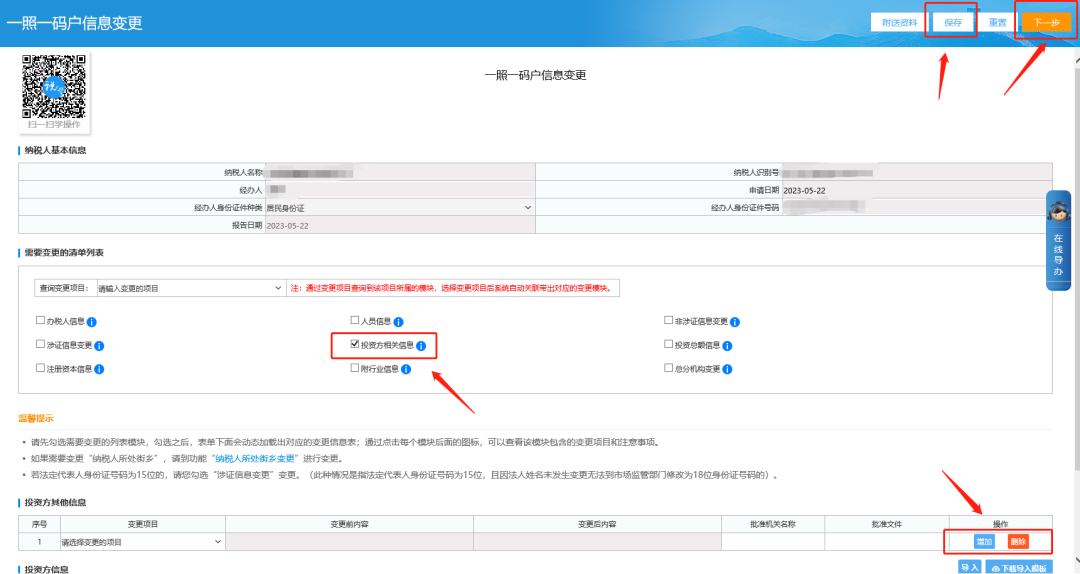The height and width of the screenshot is (574, 1080).
Task: Click the info icon next to 办税人信息
Action: click(92, 322)
